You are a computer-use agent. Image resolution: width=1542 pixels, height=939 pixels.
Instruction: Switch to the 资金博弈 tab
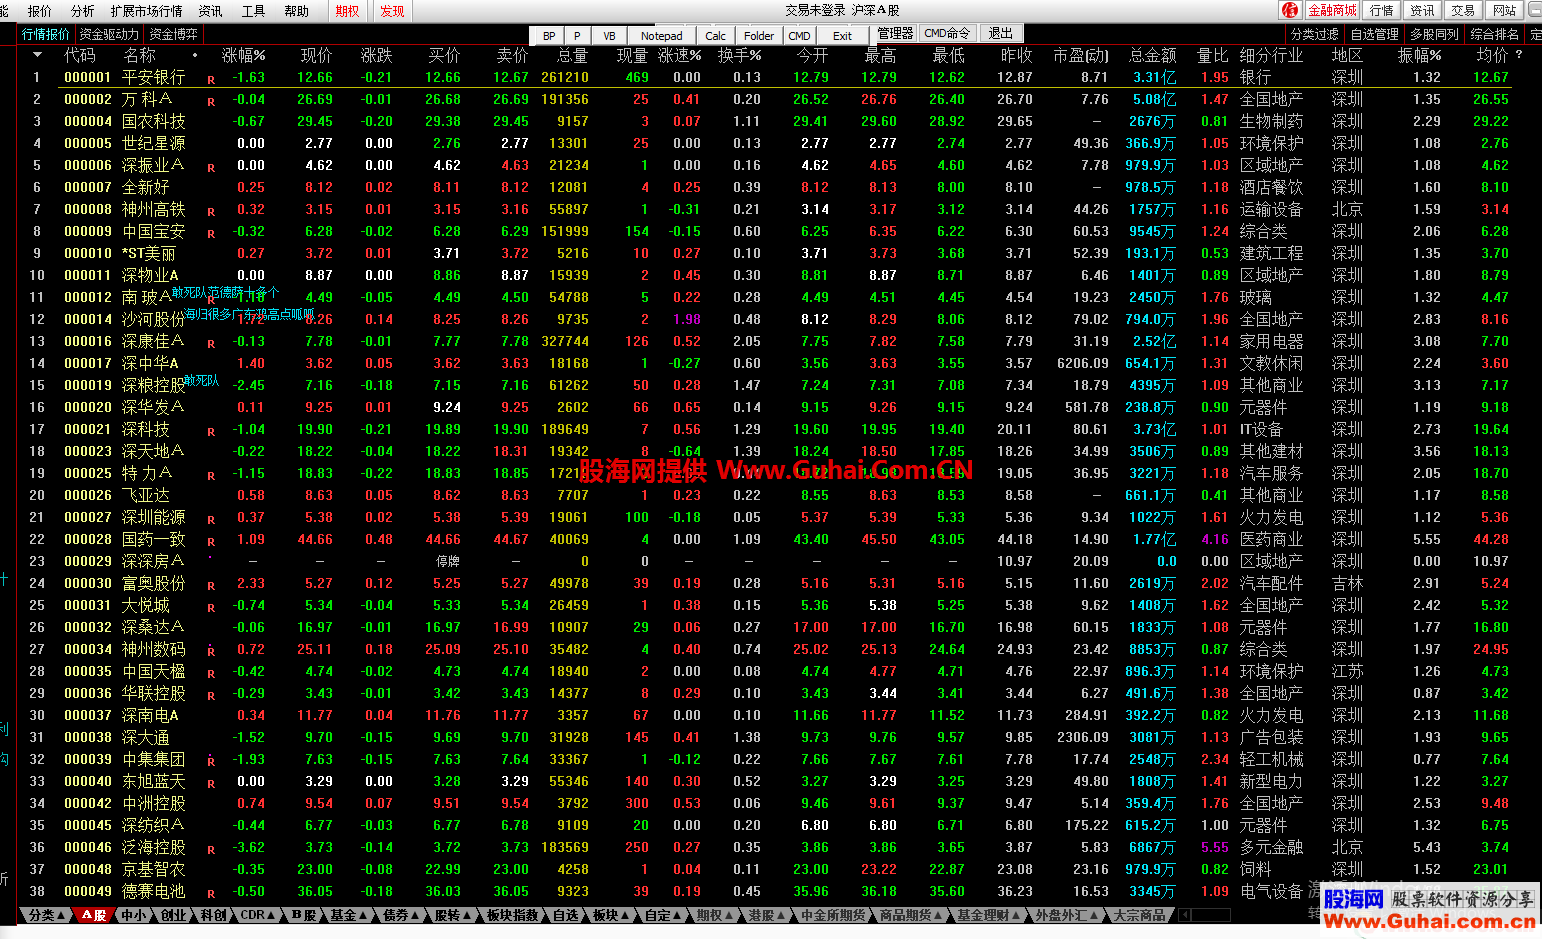tap(174, 34)
